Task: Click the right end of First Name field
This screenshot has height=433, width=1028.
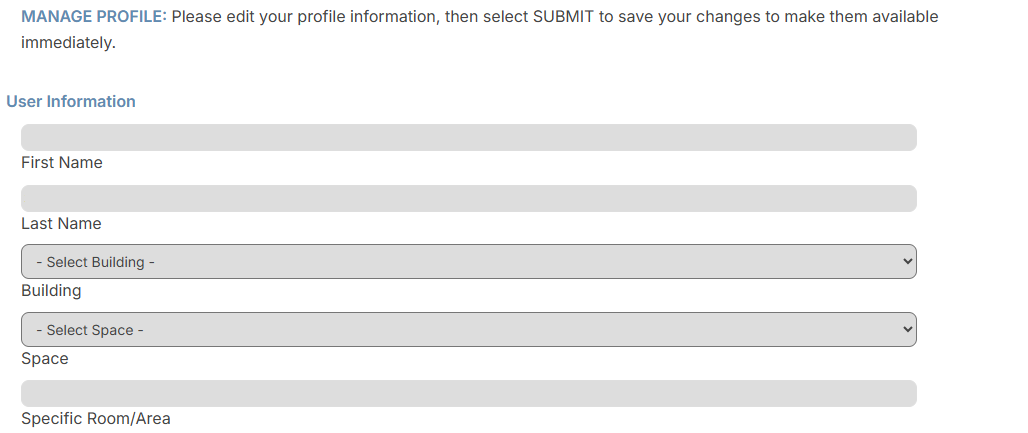Action: 900,138
